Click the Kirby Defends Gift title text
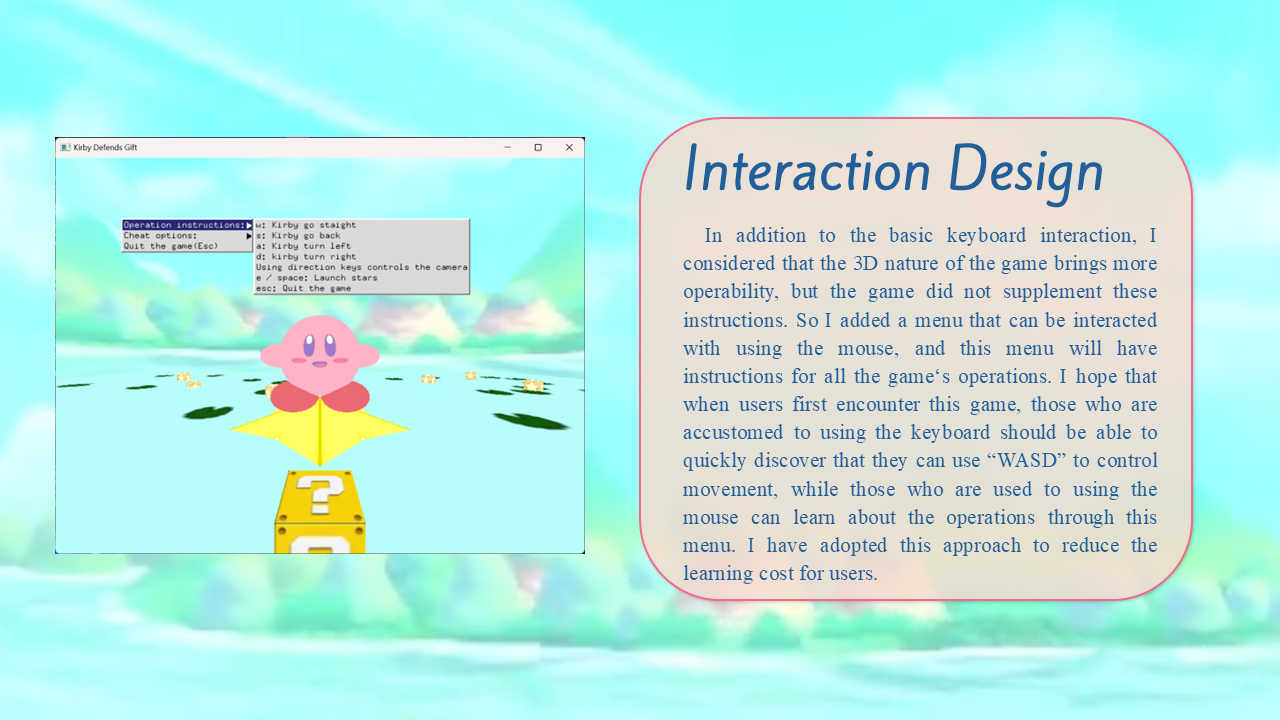The image size is (1280, 720). [105, 147]
